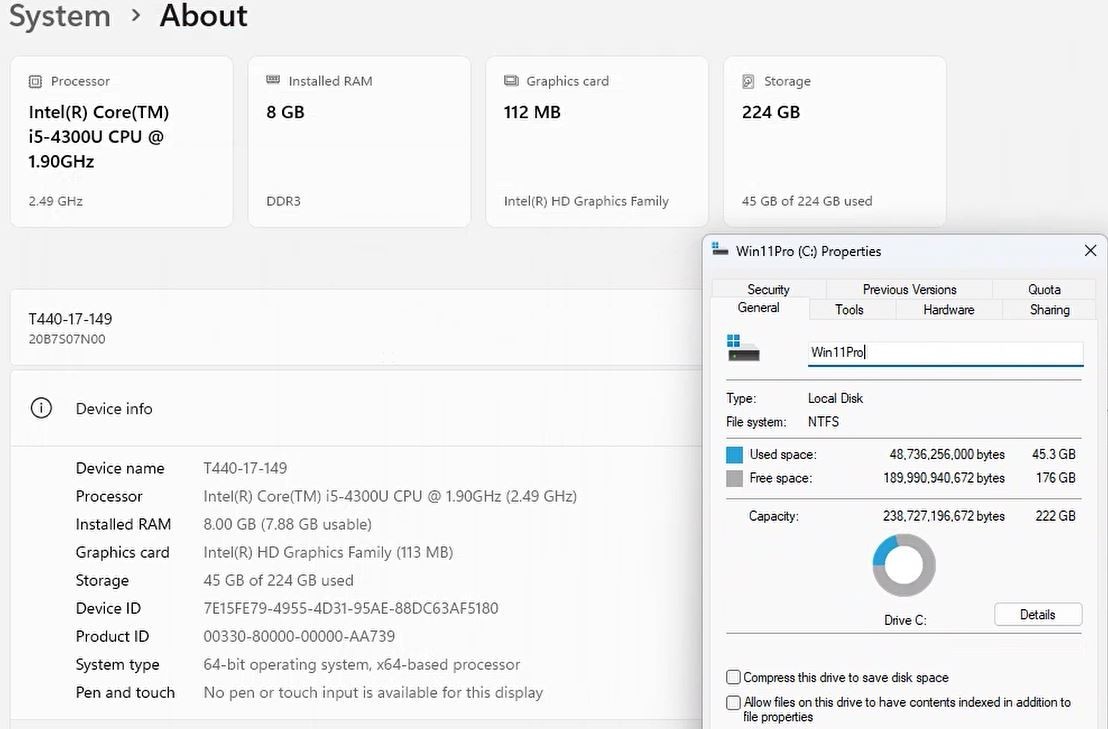
Task: Select the Device ID value 7E15FE79-4955-4D31-95AE-88DC63AF5180
Action: 350,608
